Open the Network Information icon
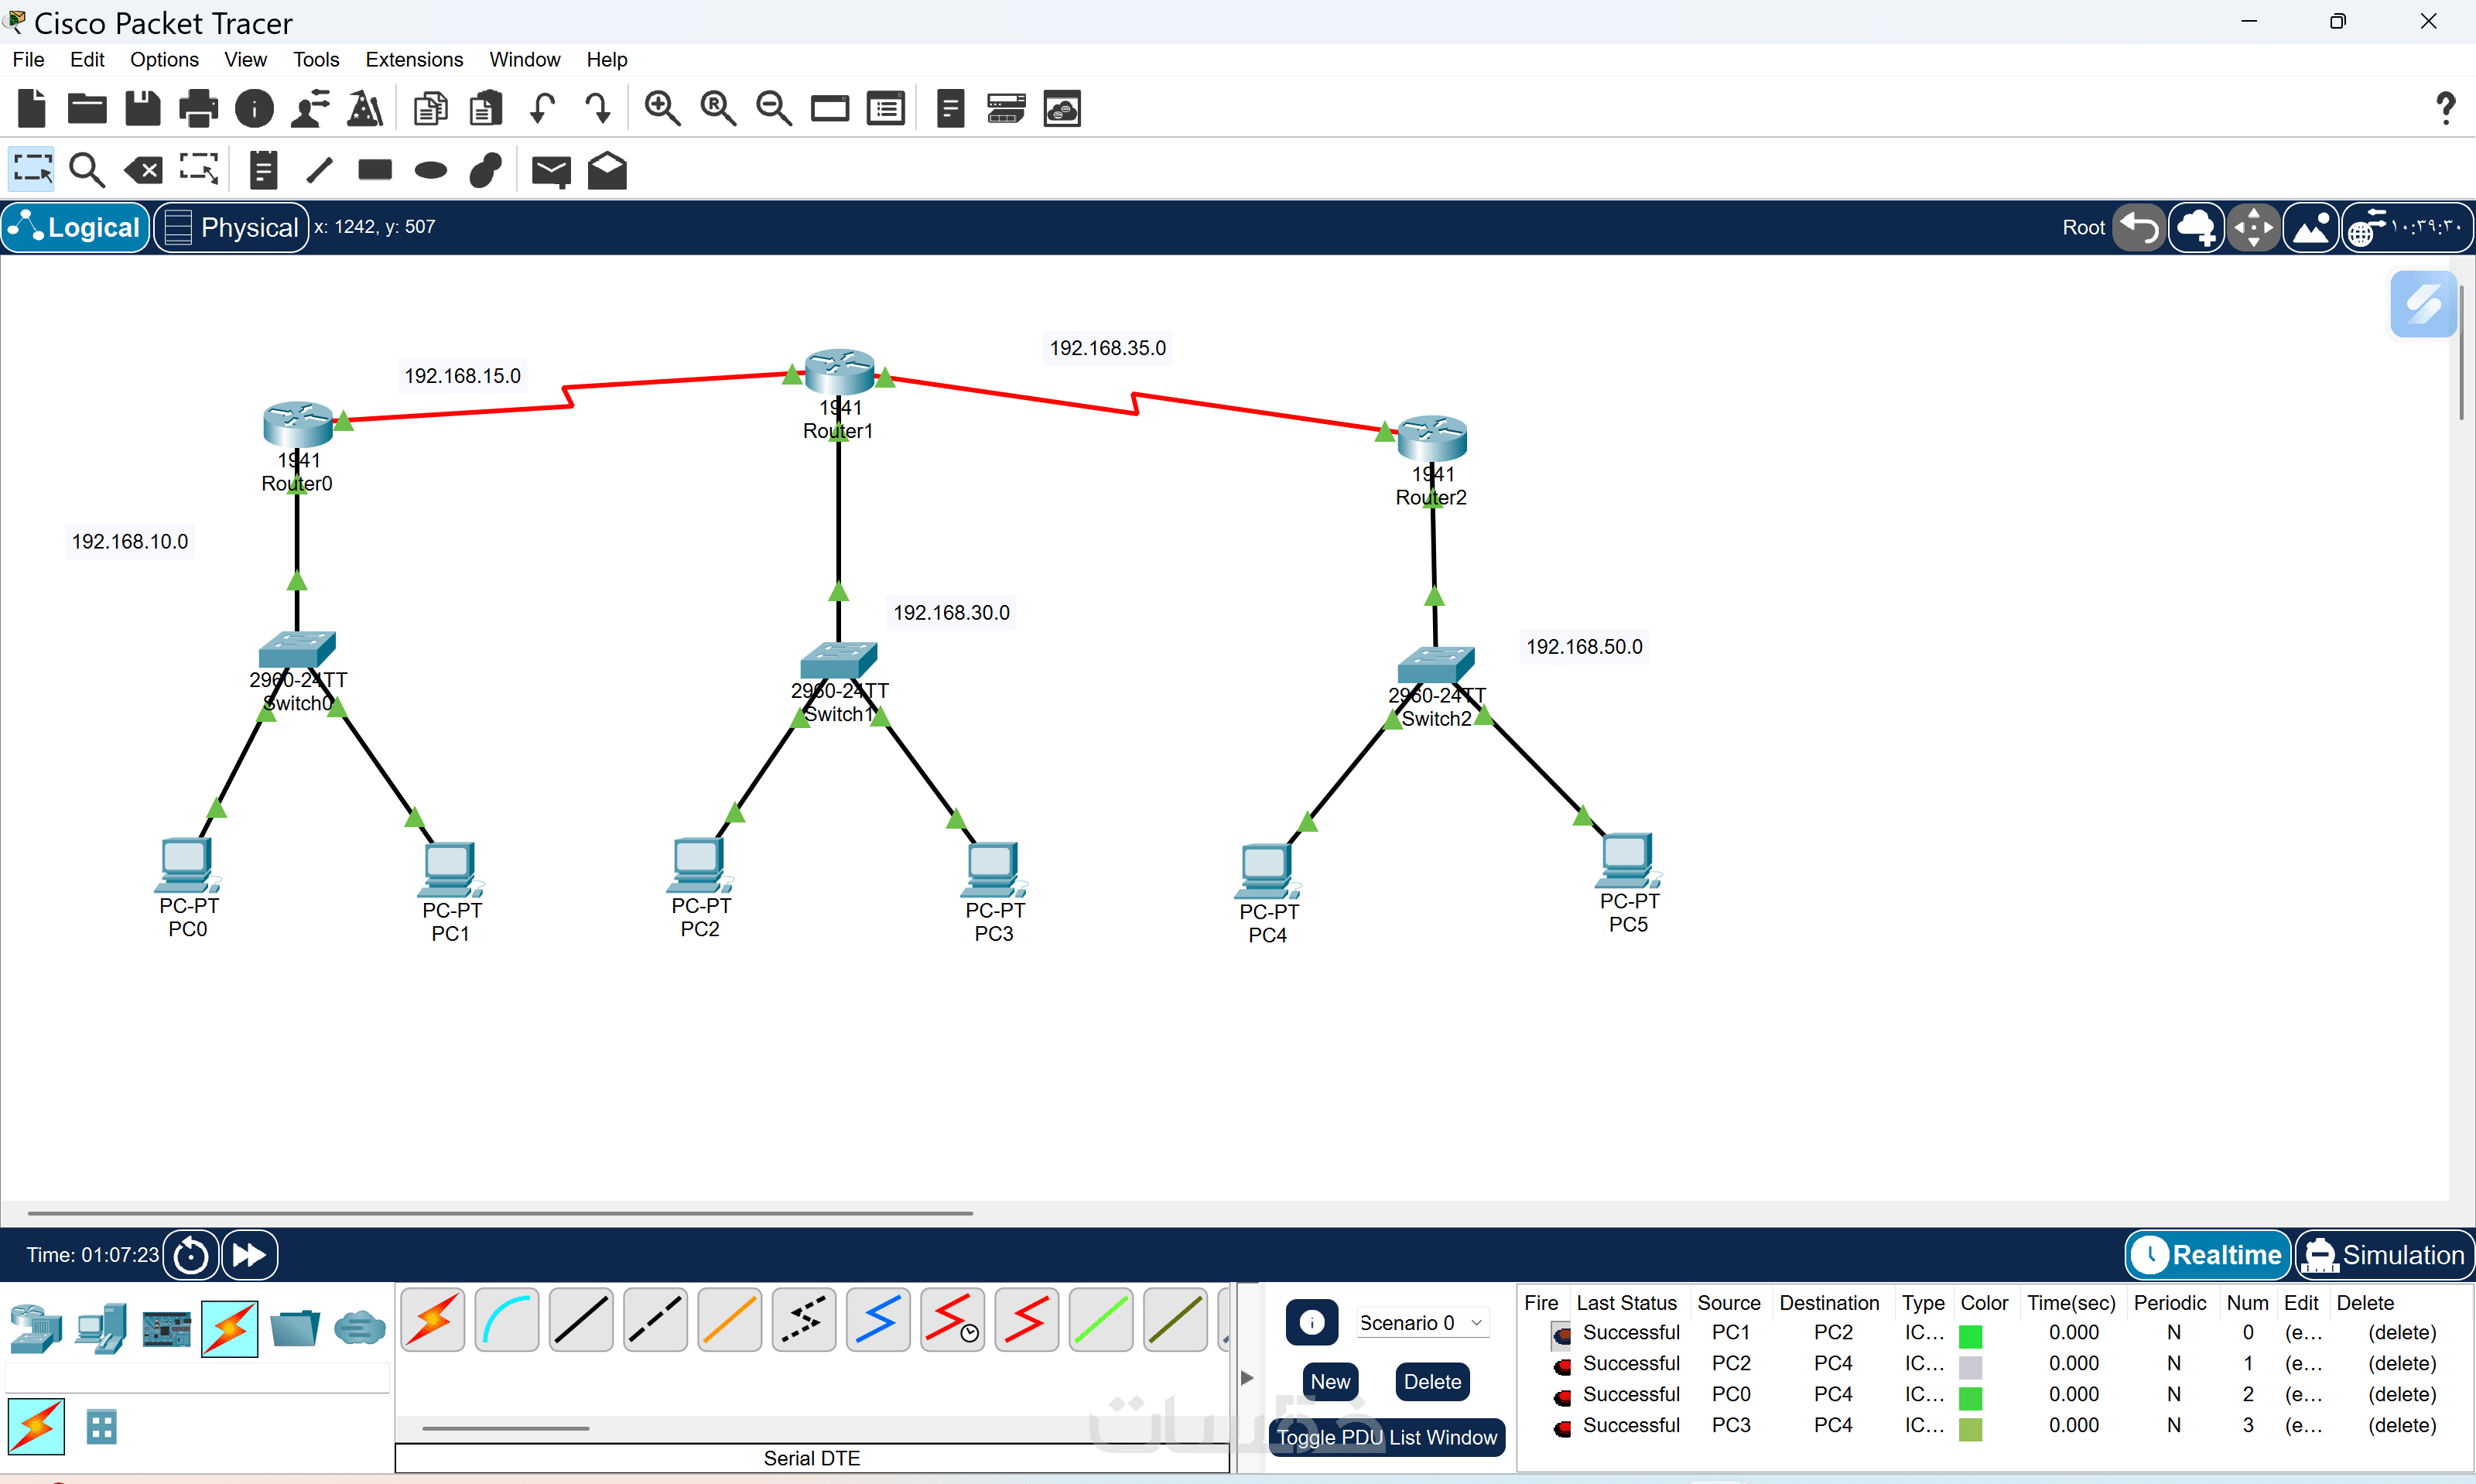 coord(254,108)
